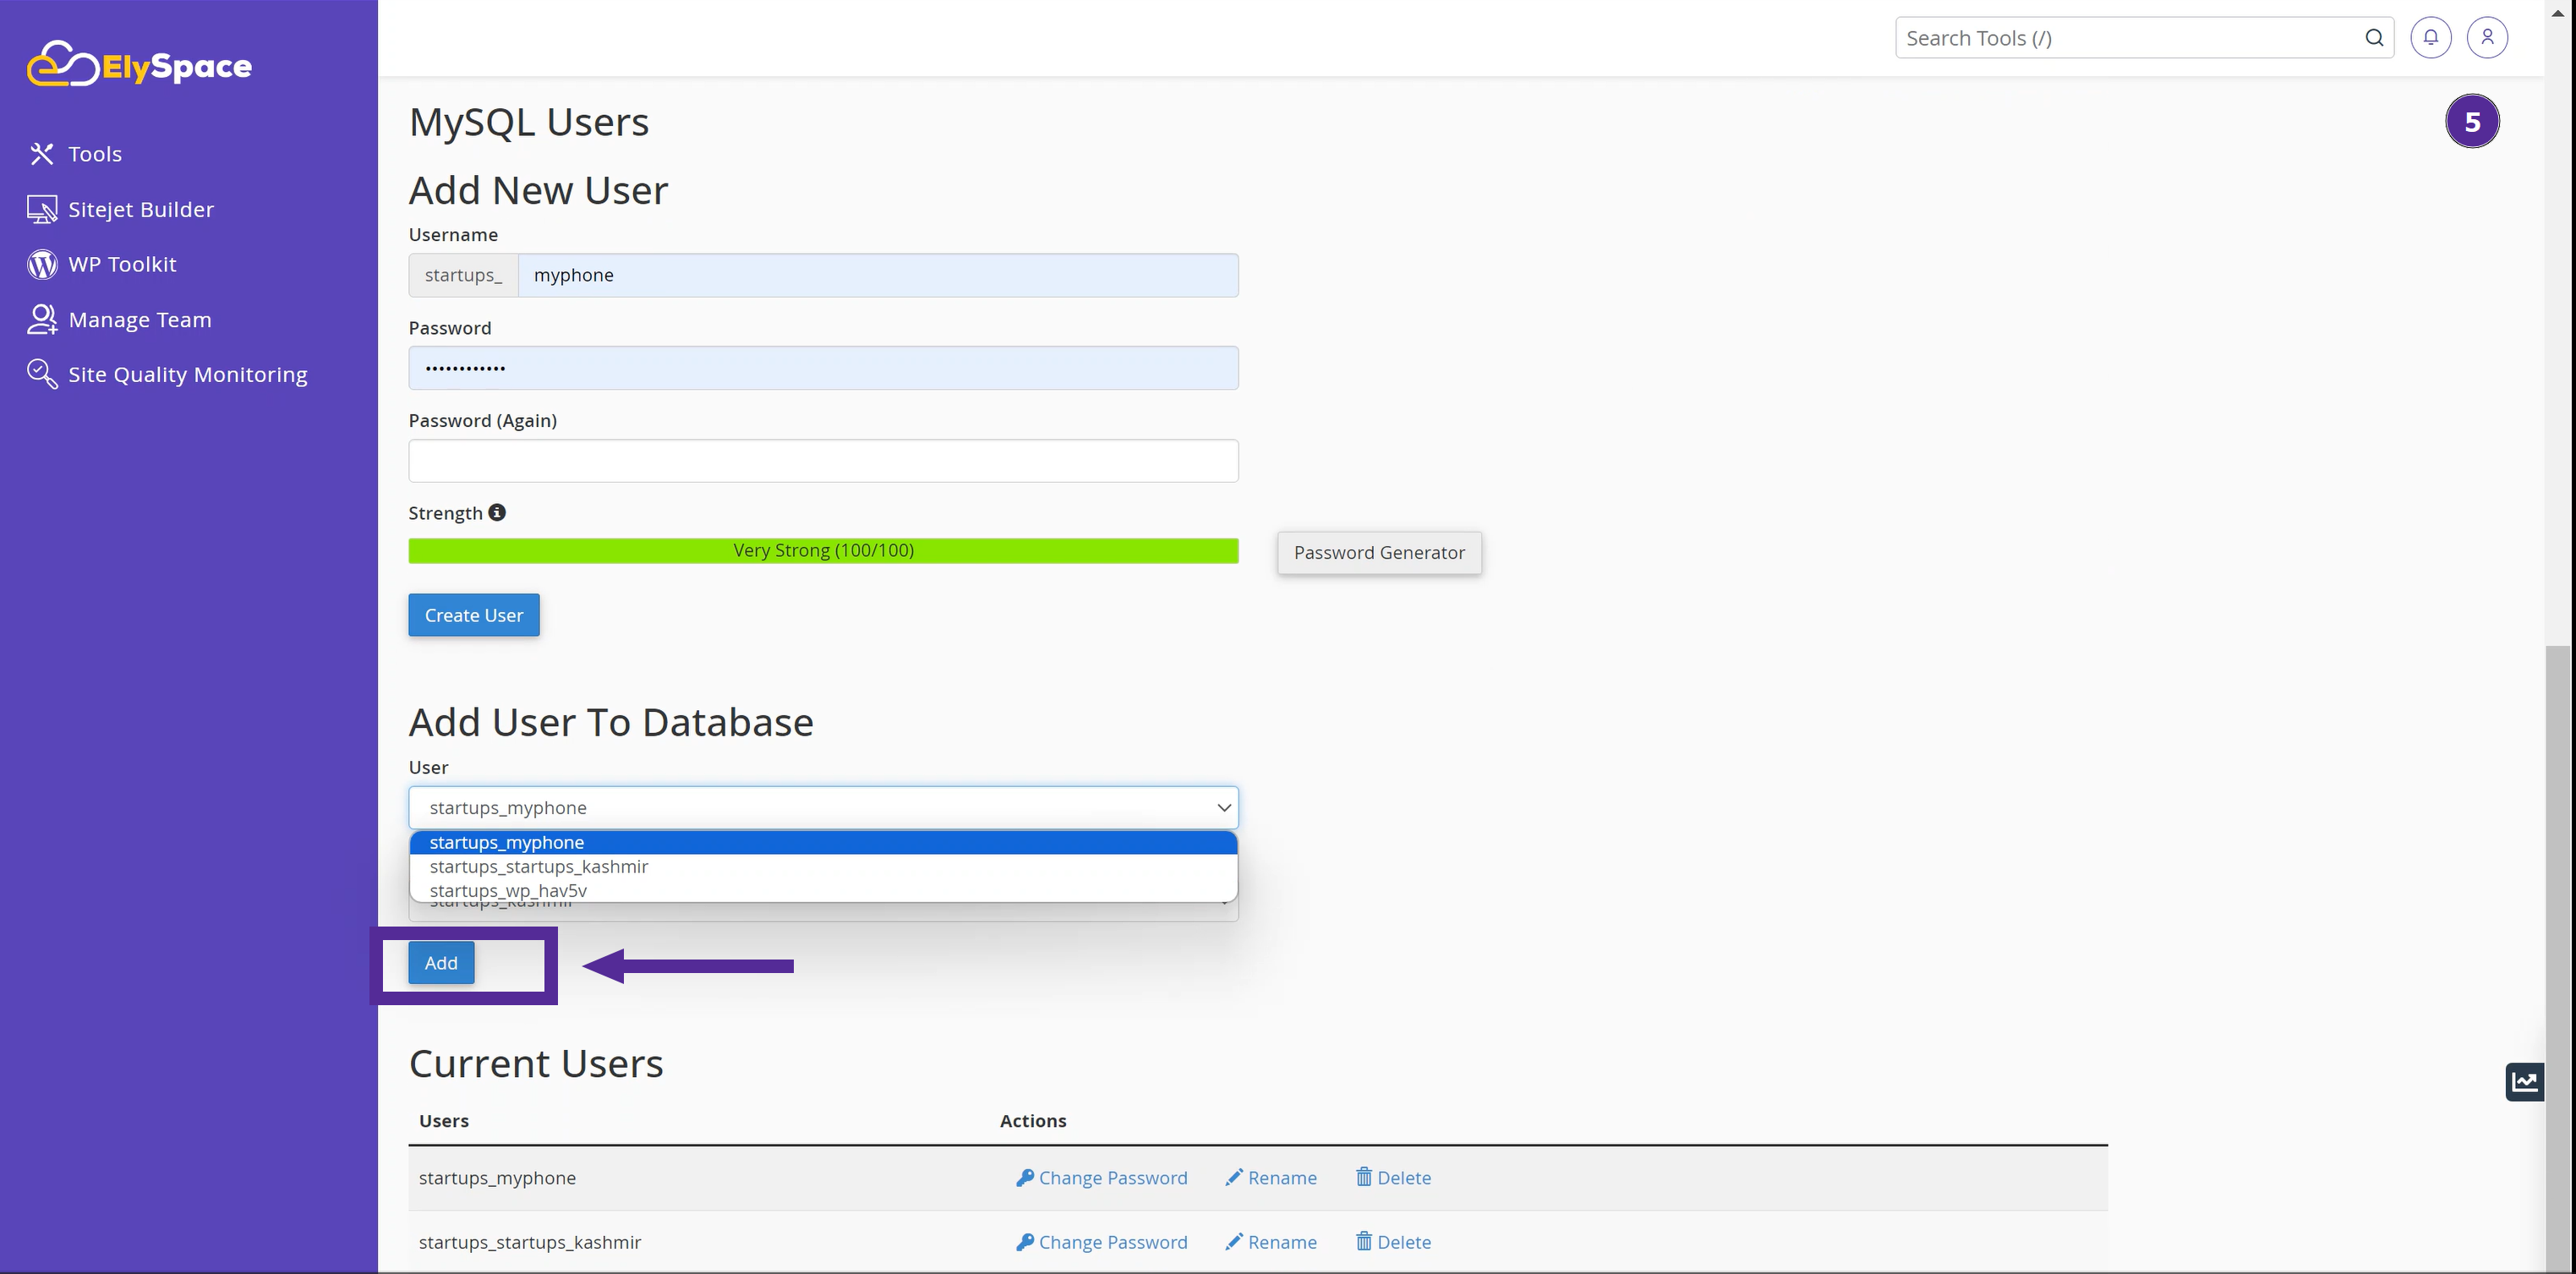Select MySQL Users menu item

click(x=529, y=120)
